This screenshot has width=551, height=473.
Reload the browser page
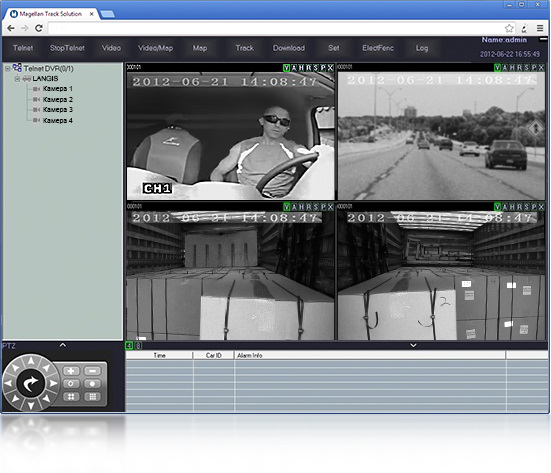39,28
